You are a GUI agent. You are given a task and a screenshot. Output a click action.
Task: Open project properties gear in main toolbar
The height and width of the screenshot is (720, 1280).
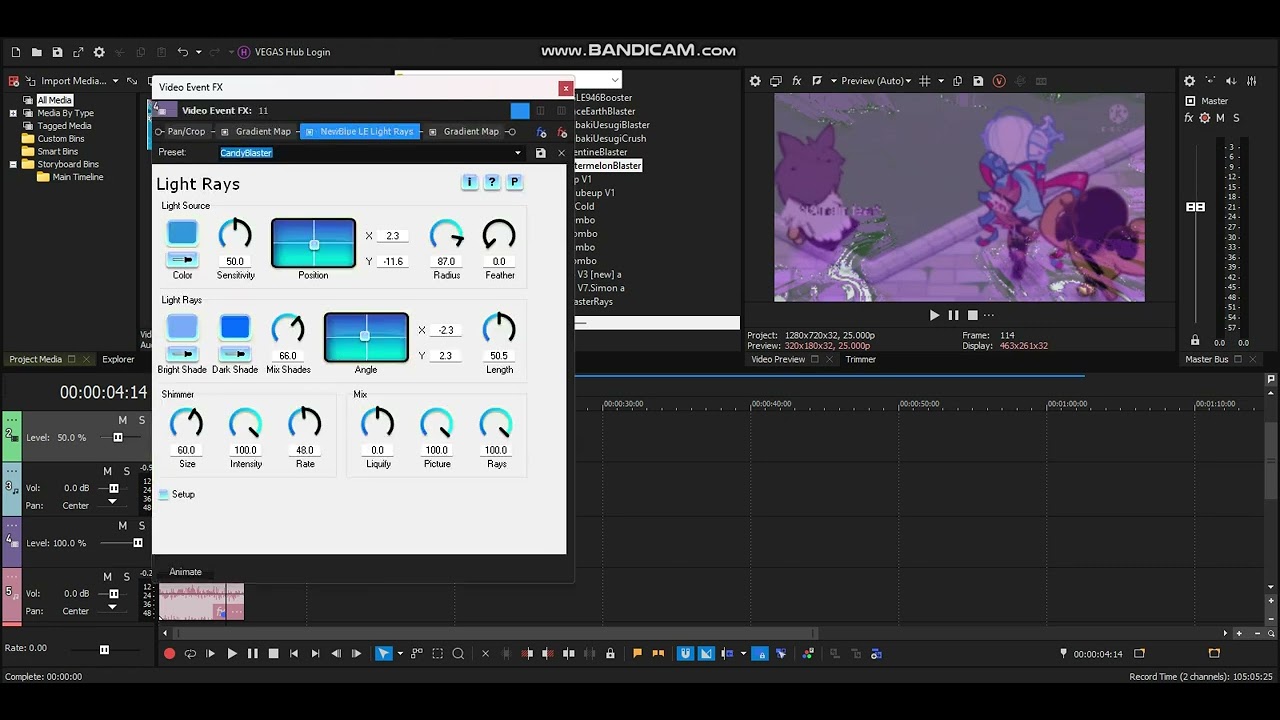click(x=99, y=52)
